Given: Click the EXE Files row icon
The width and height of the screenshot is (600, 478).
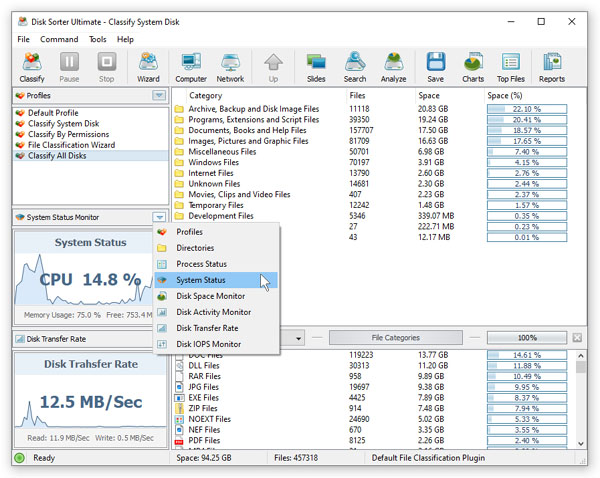Looking at the screenshot, I should 179,398.
